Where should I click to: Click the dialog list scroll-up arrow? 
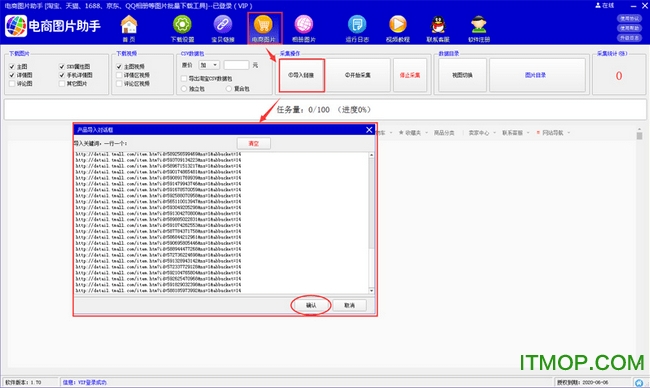click(x=371, y=155)
